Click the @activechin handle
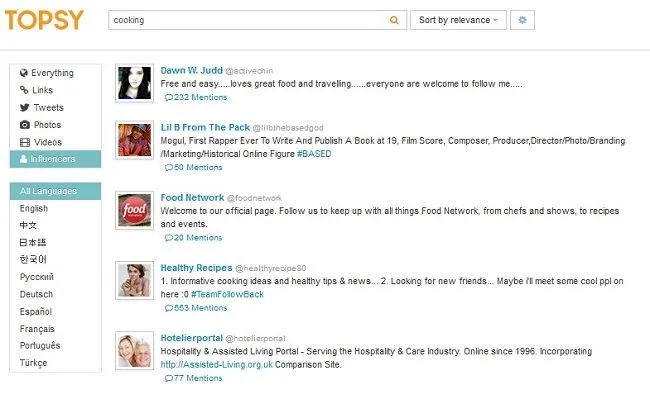 [x=249, y=71]
